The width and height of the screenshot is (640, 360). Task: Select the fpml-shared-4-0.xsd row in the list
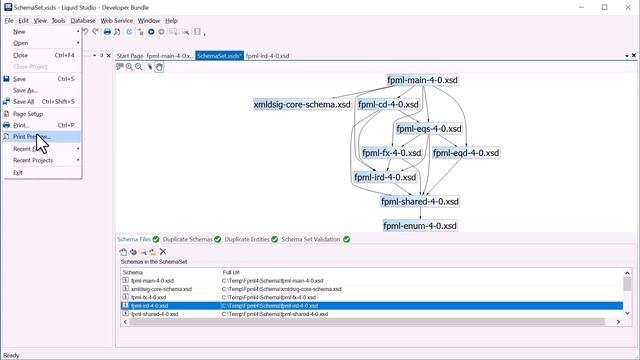371,314
